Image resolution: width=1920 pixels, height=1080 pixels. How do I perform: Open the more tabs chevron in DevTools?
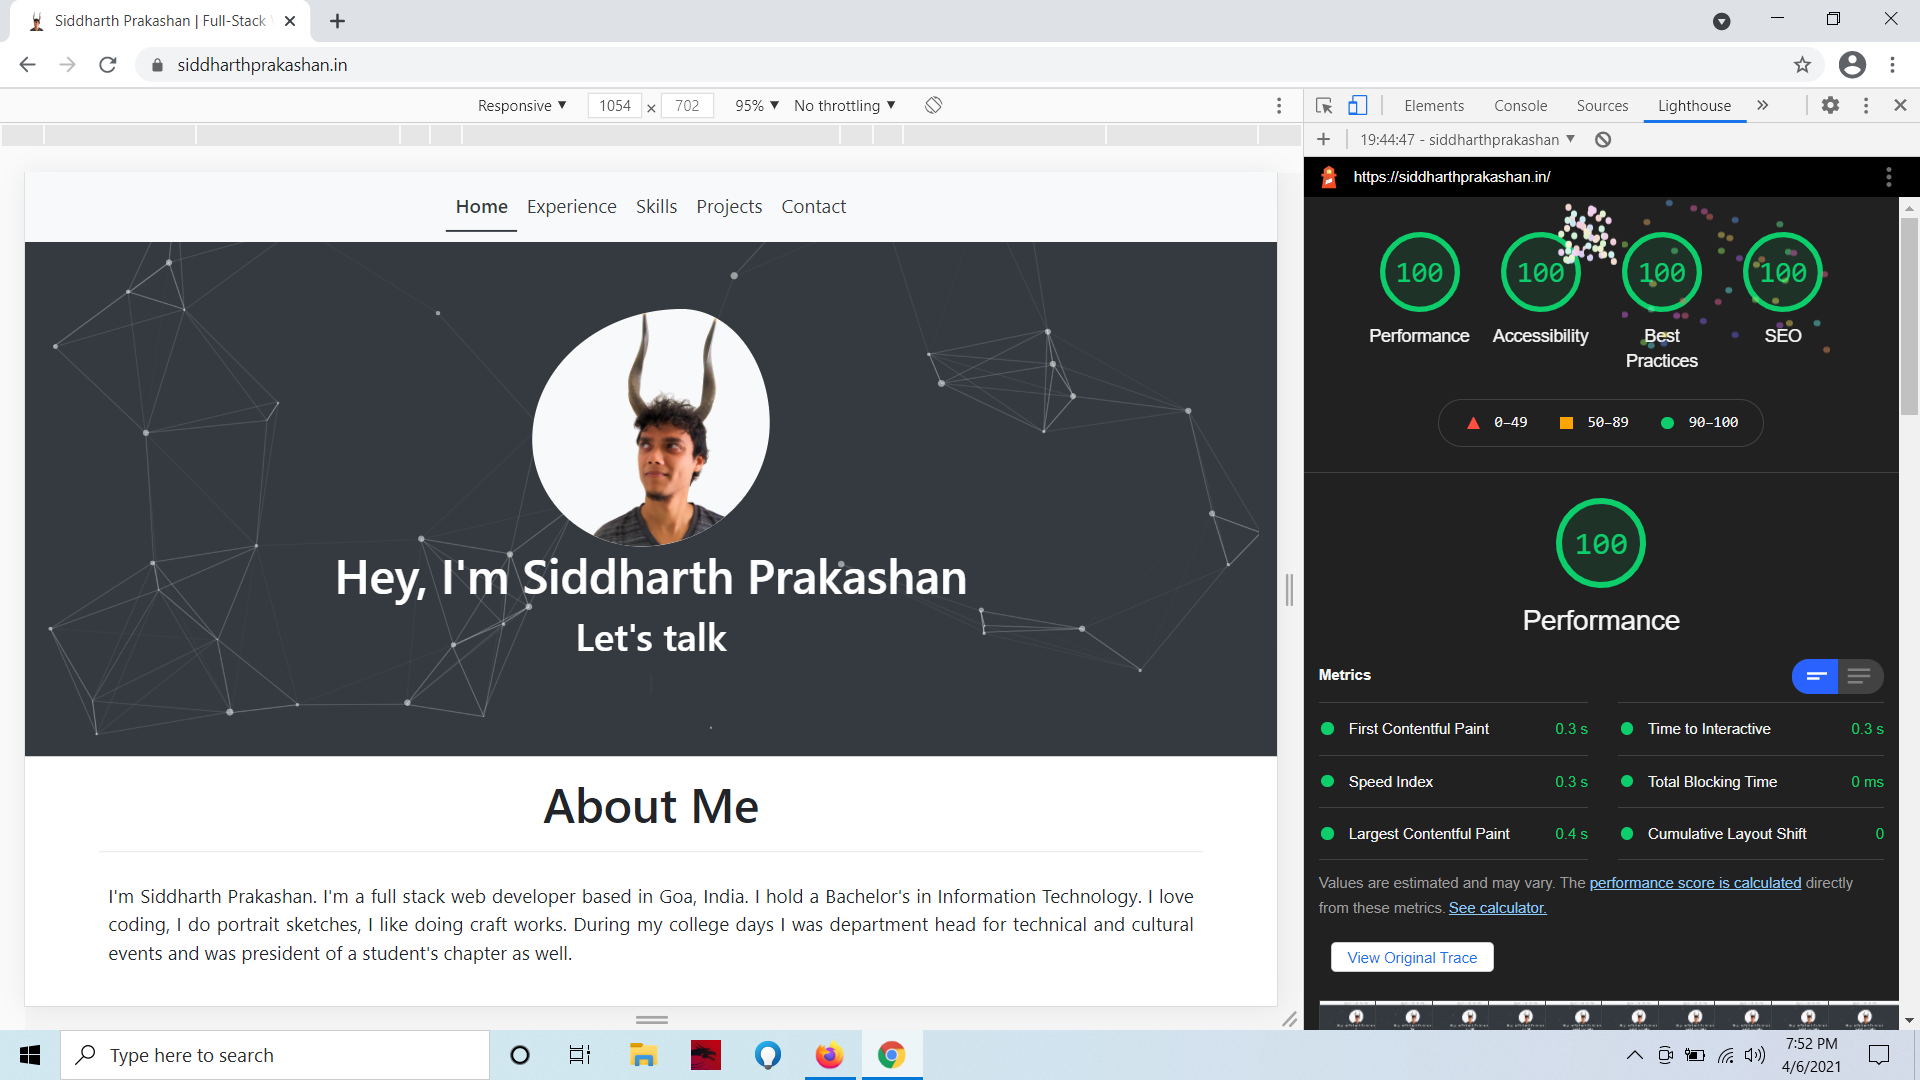pyautogui.click(x=1763, y=105)
